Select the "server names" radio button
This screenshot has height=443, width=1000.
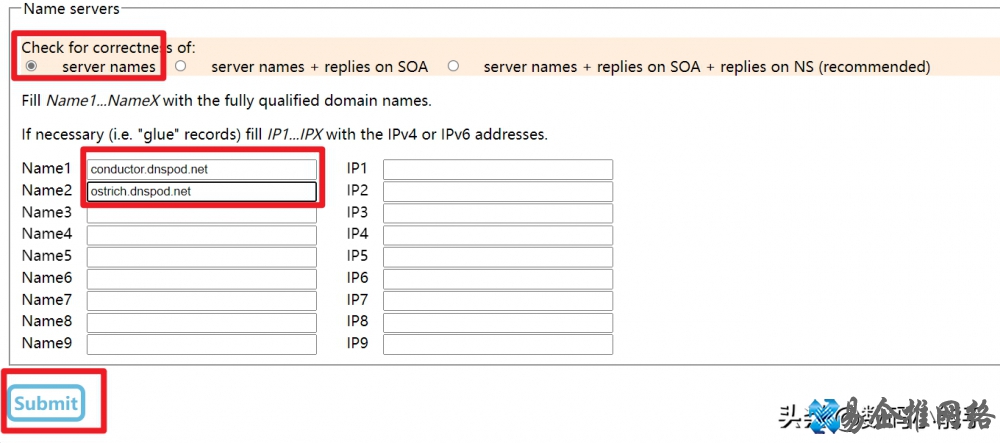click(x=31, y=66)
